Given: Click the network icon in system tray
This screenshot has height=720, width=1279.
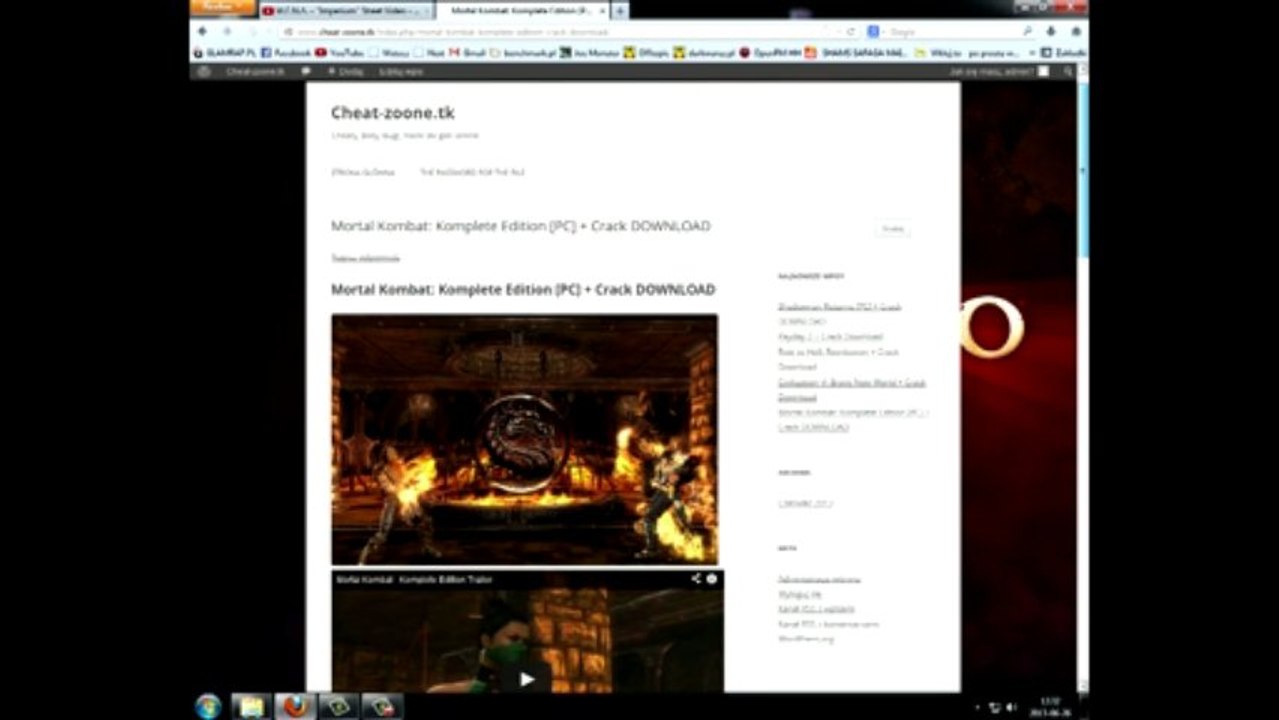Looking at the screenshot, I should tap(994, 707).
